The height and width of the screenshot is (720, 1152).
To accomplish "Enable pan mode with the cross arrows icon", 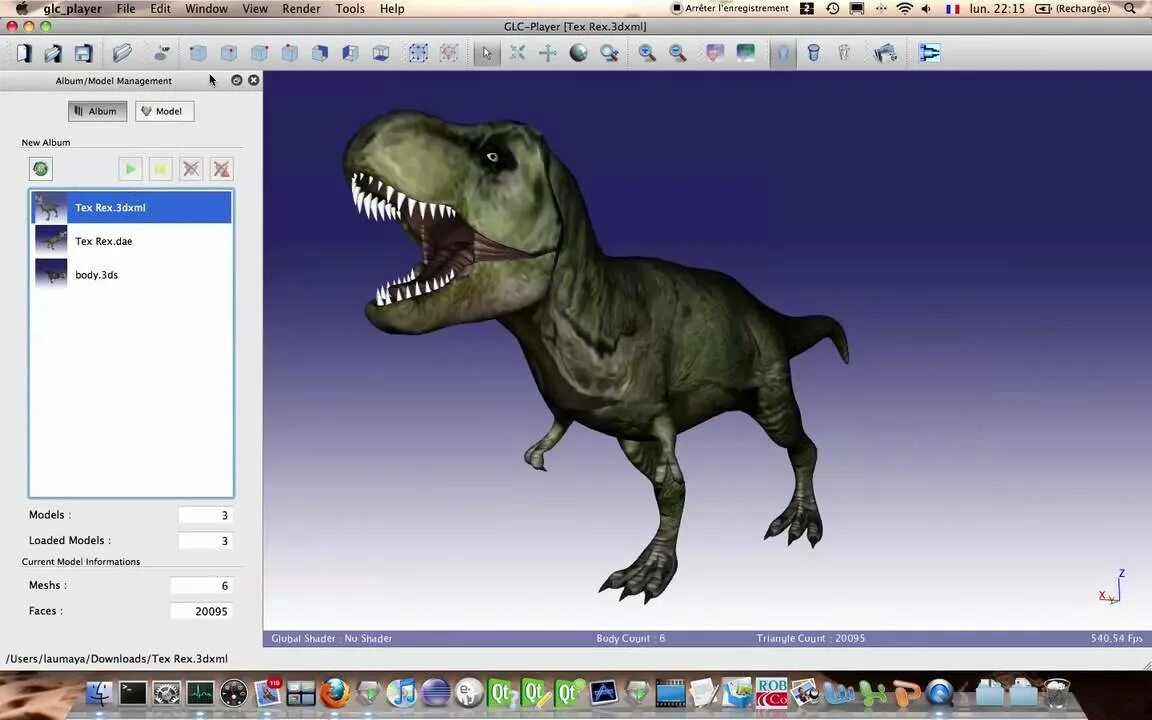I will [x=547, y=53].
